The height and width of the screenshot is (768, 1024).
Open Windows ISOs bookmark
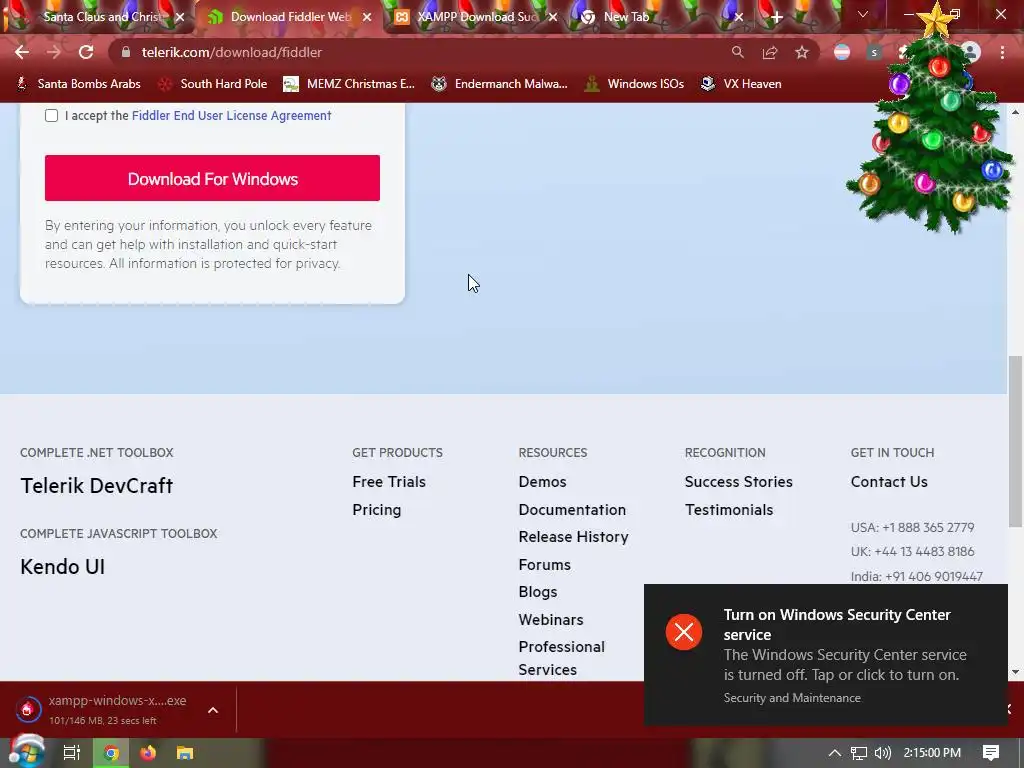click(634, 84)
